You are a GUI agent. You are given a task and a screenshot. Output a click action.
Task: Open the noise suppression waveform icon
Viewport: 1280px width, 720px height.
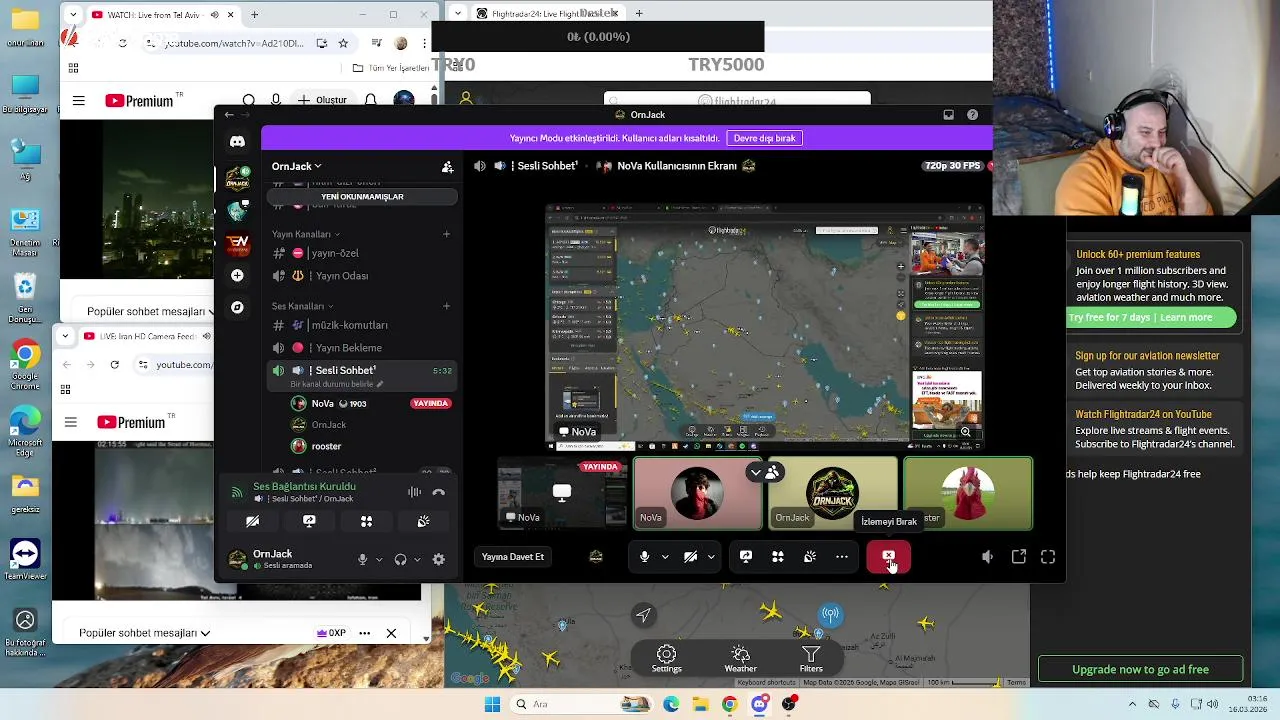point(414,492)
